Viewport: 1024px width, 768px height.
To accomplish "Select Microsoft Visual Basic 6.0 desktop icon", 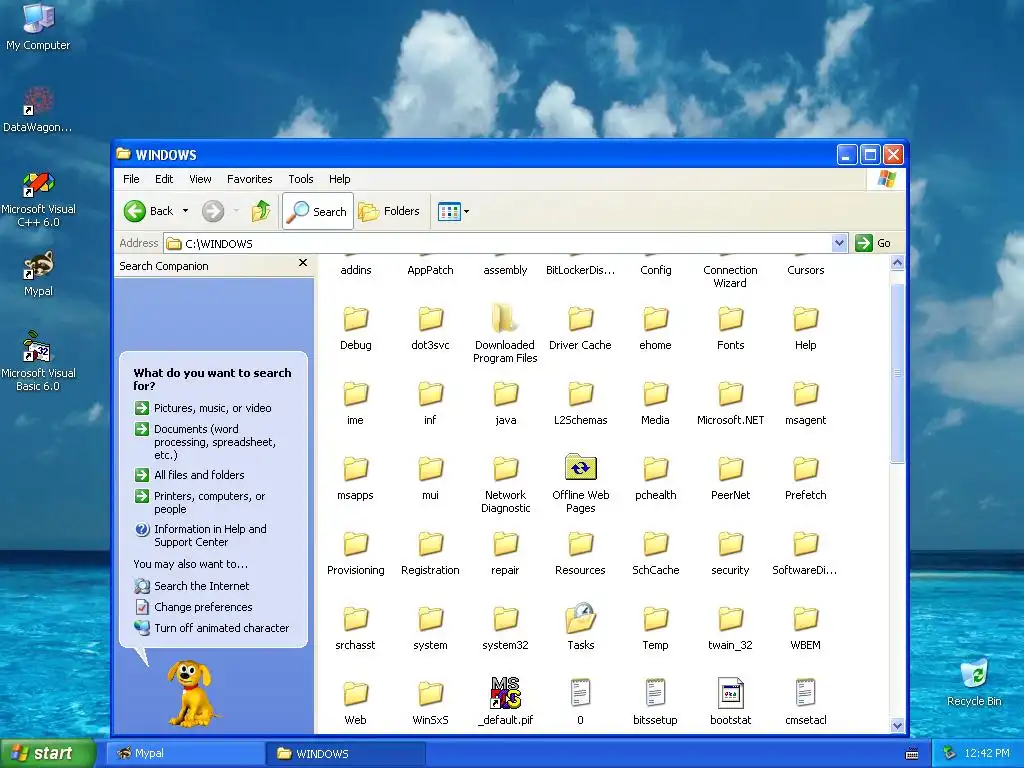I will click(38, 361).
